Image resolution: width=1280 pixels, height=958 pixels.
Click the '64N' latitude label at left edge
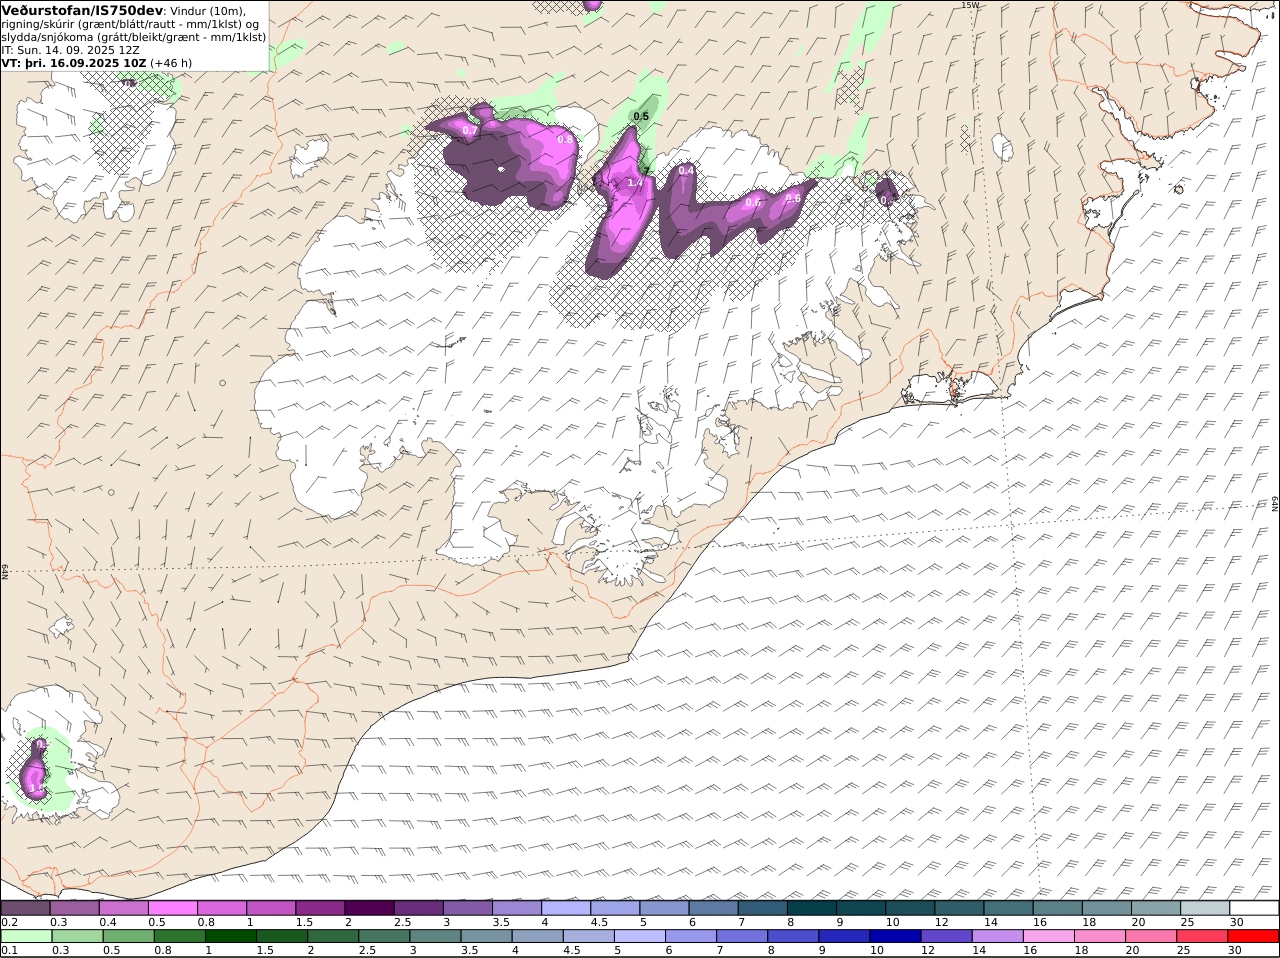click(x=5, y=571)
